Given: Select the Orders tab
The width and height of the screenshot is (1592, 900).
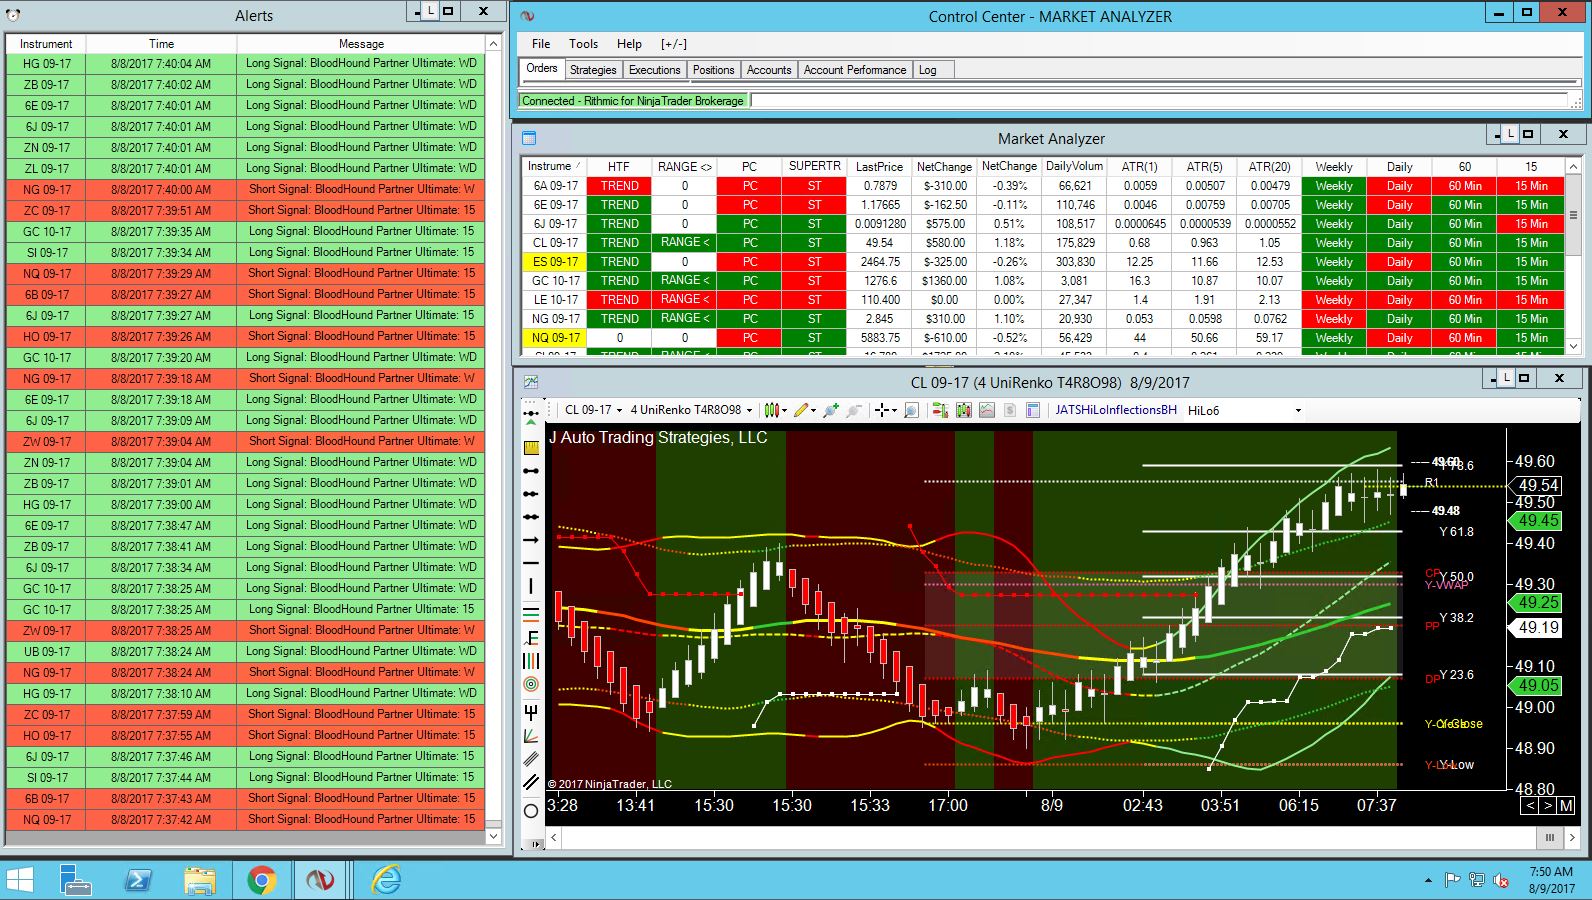Looking at the screenshot, I should click(542, 69).
